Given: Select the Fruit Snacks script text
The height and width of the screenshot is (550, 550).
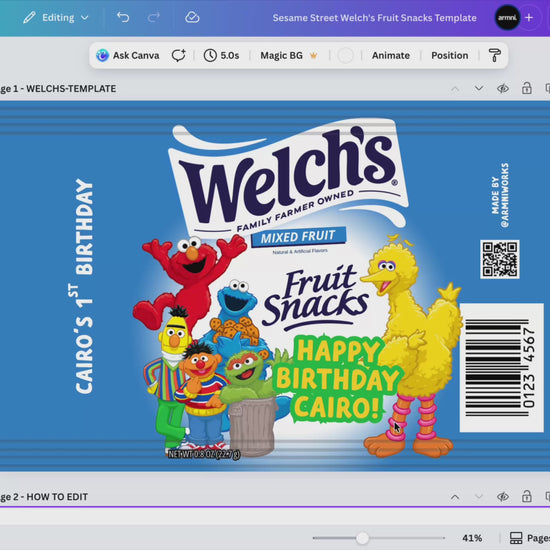Looking at the screenshot, I should pos(316,298).
